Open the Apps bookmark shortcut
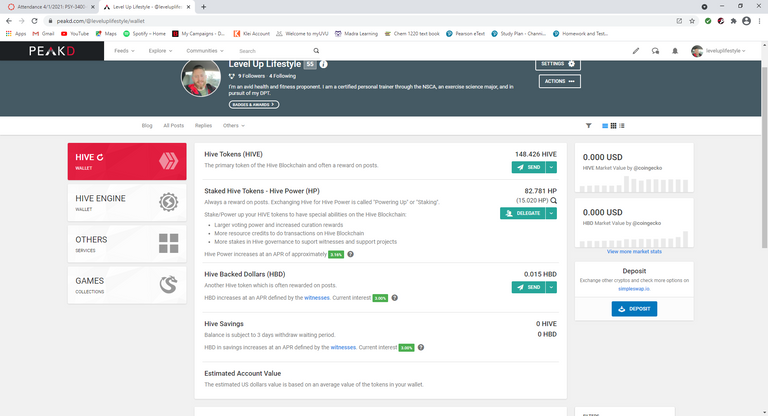 coord(16,34)
